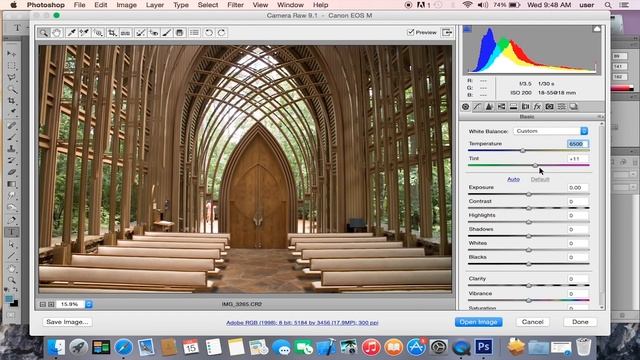The image size is (640, 360).
Task: Activate the Adjustment Brush tool
Action: (167, 33)
